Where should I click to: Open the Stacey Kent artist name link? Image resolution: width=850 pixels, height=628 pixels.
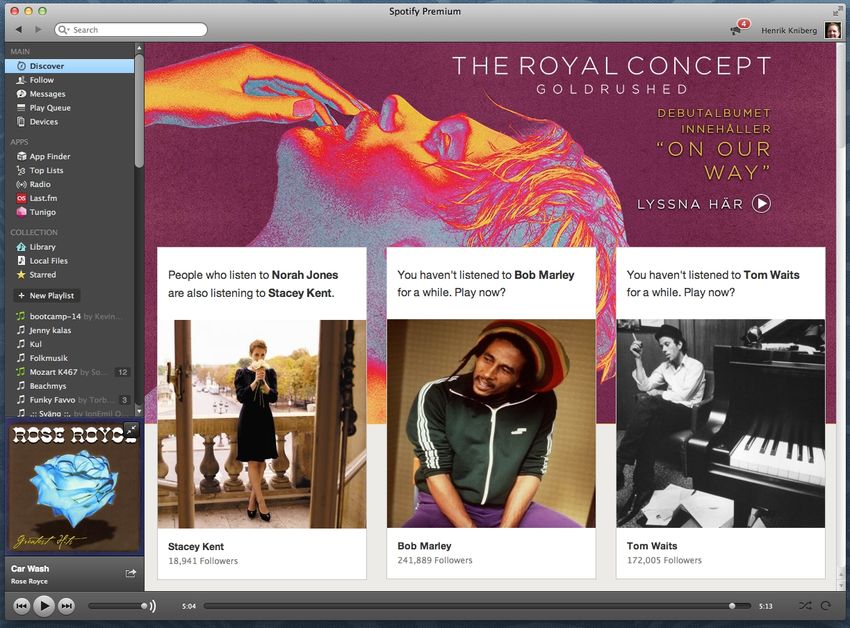tap(196, 547)
